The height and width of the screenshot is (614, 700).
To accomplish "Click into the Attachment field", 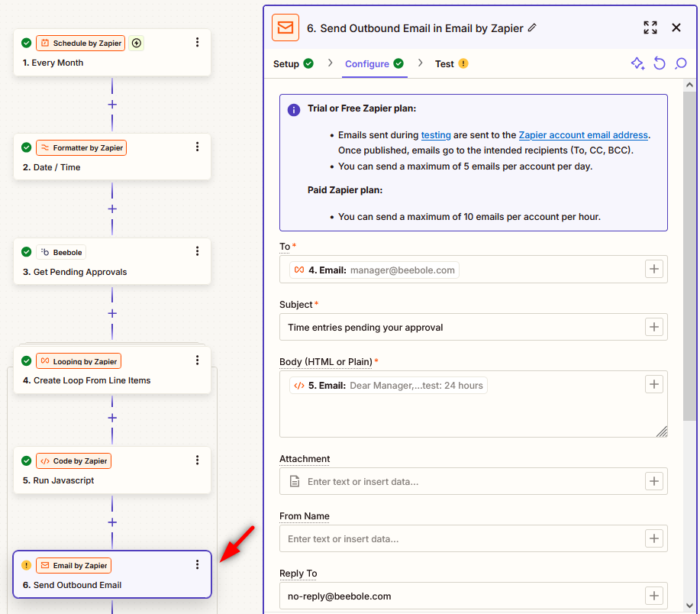I will (x=473, y=481).
